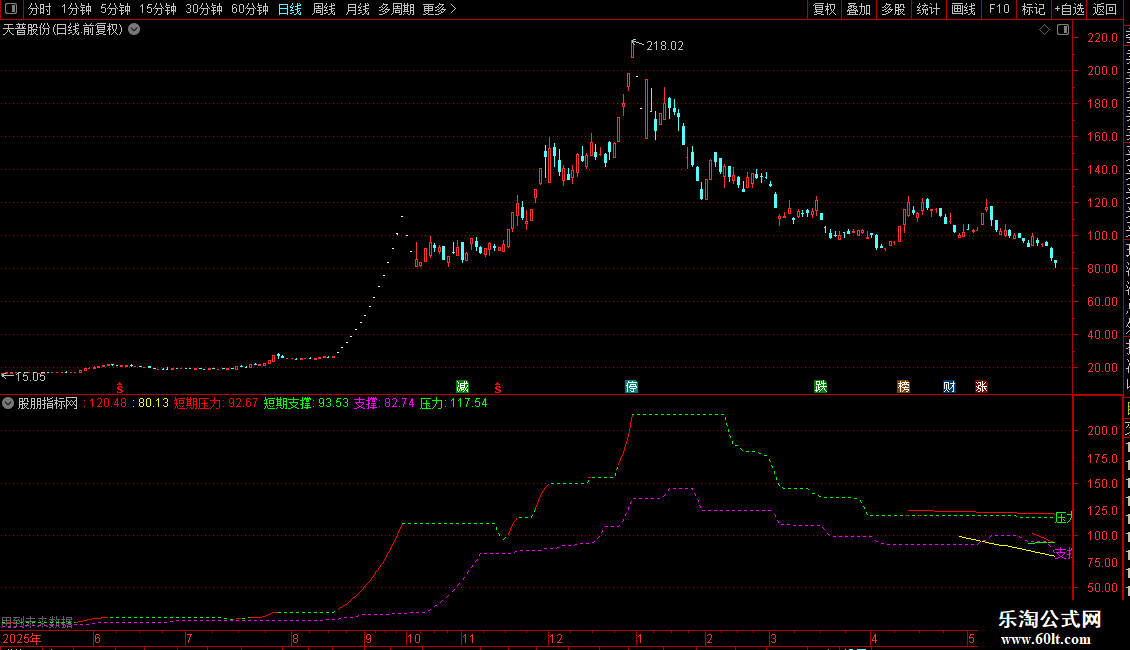Select the 15分钟 period tab
The image size is (1130, 650).
(x=158, y=9)
